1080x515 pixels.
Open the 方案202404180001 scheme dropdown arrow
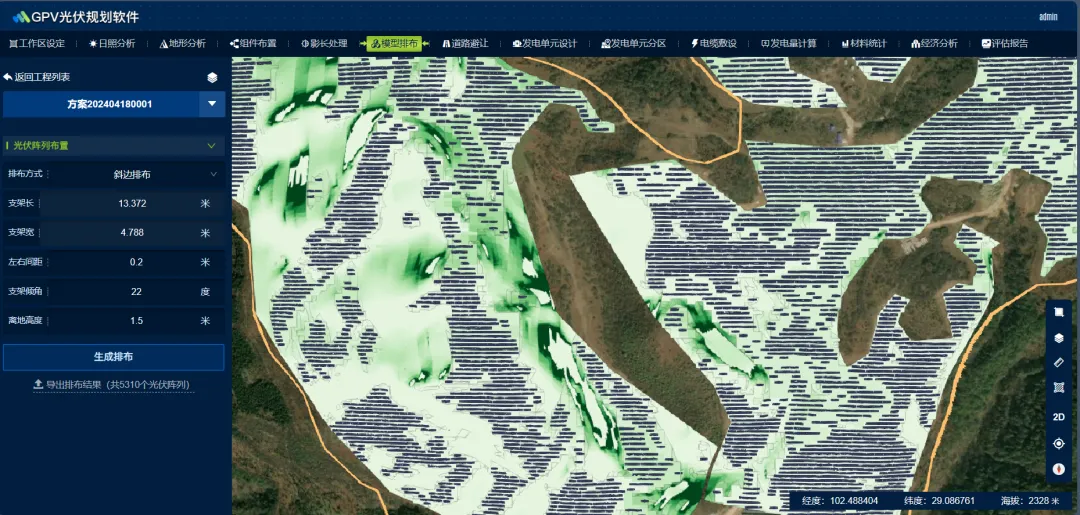click(212, 104)
